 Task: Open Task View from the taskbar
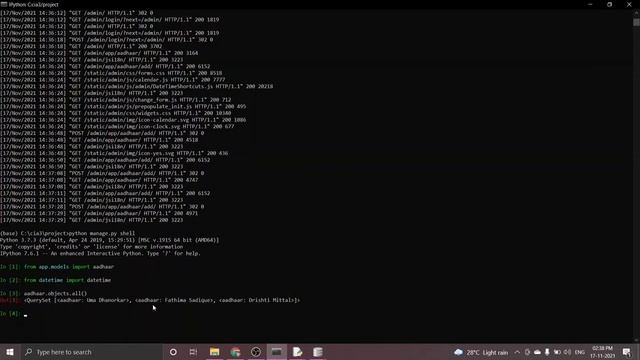(193, 352)
